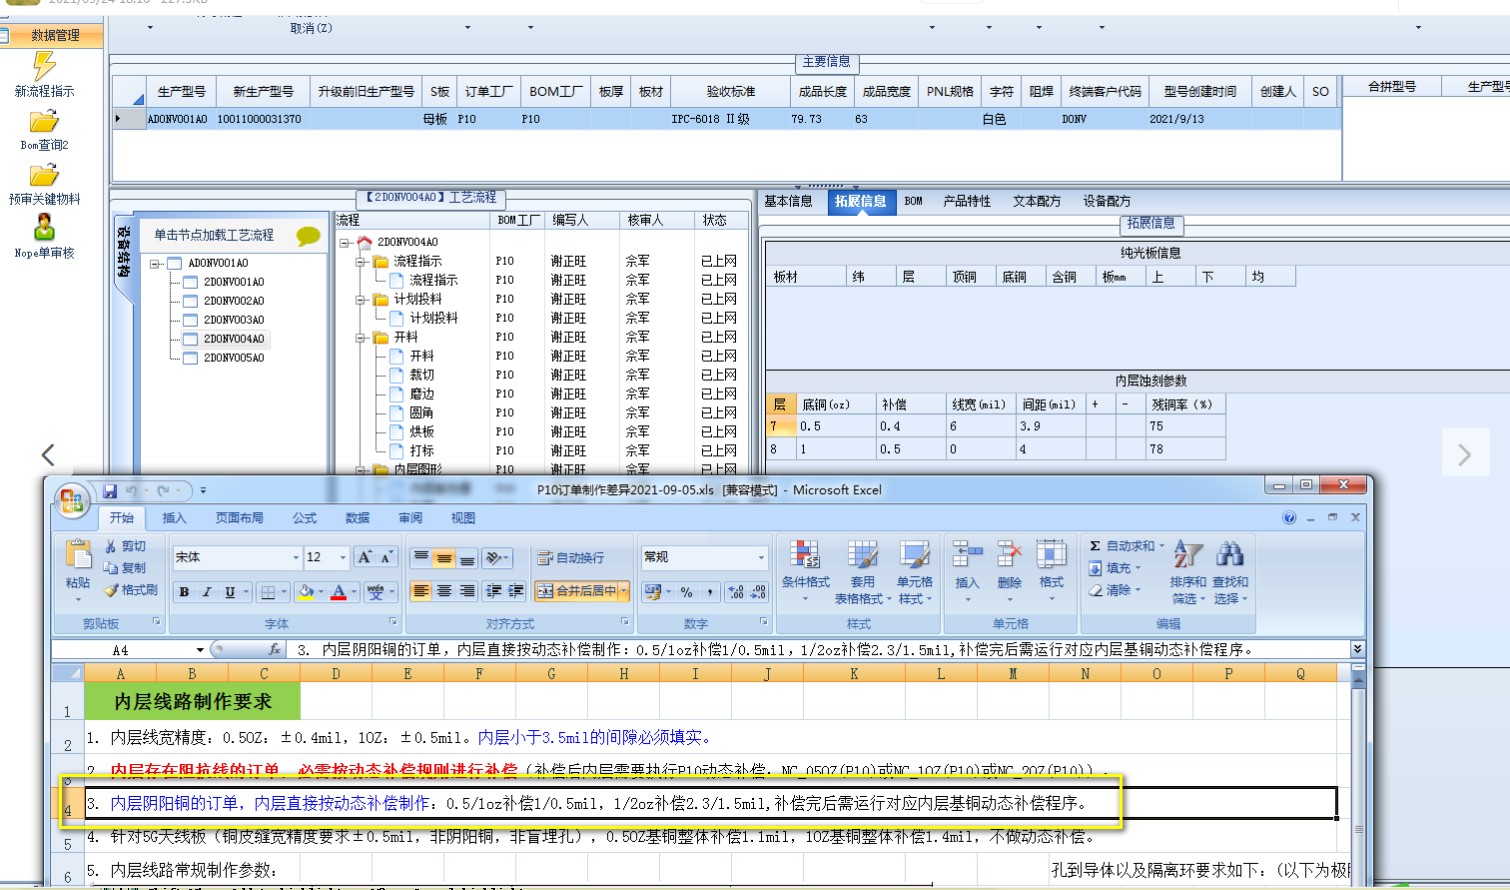Open the 预审关键物料 folder icon
Image resolution: width=1510 pixels, height=890 pixels.
tap(44, 176)
